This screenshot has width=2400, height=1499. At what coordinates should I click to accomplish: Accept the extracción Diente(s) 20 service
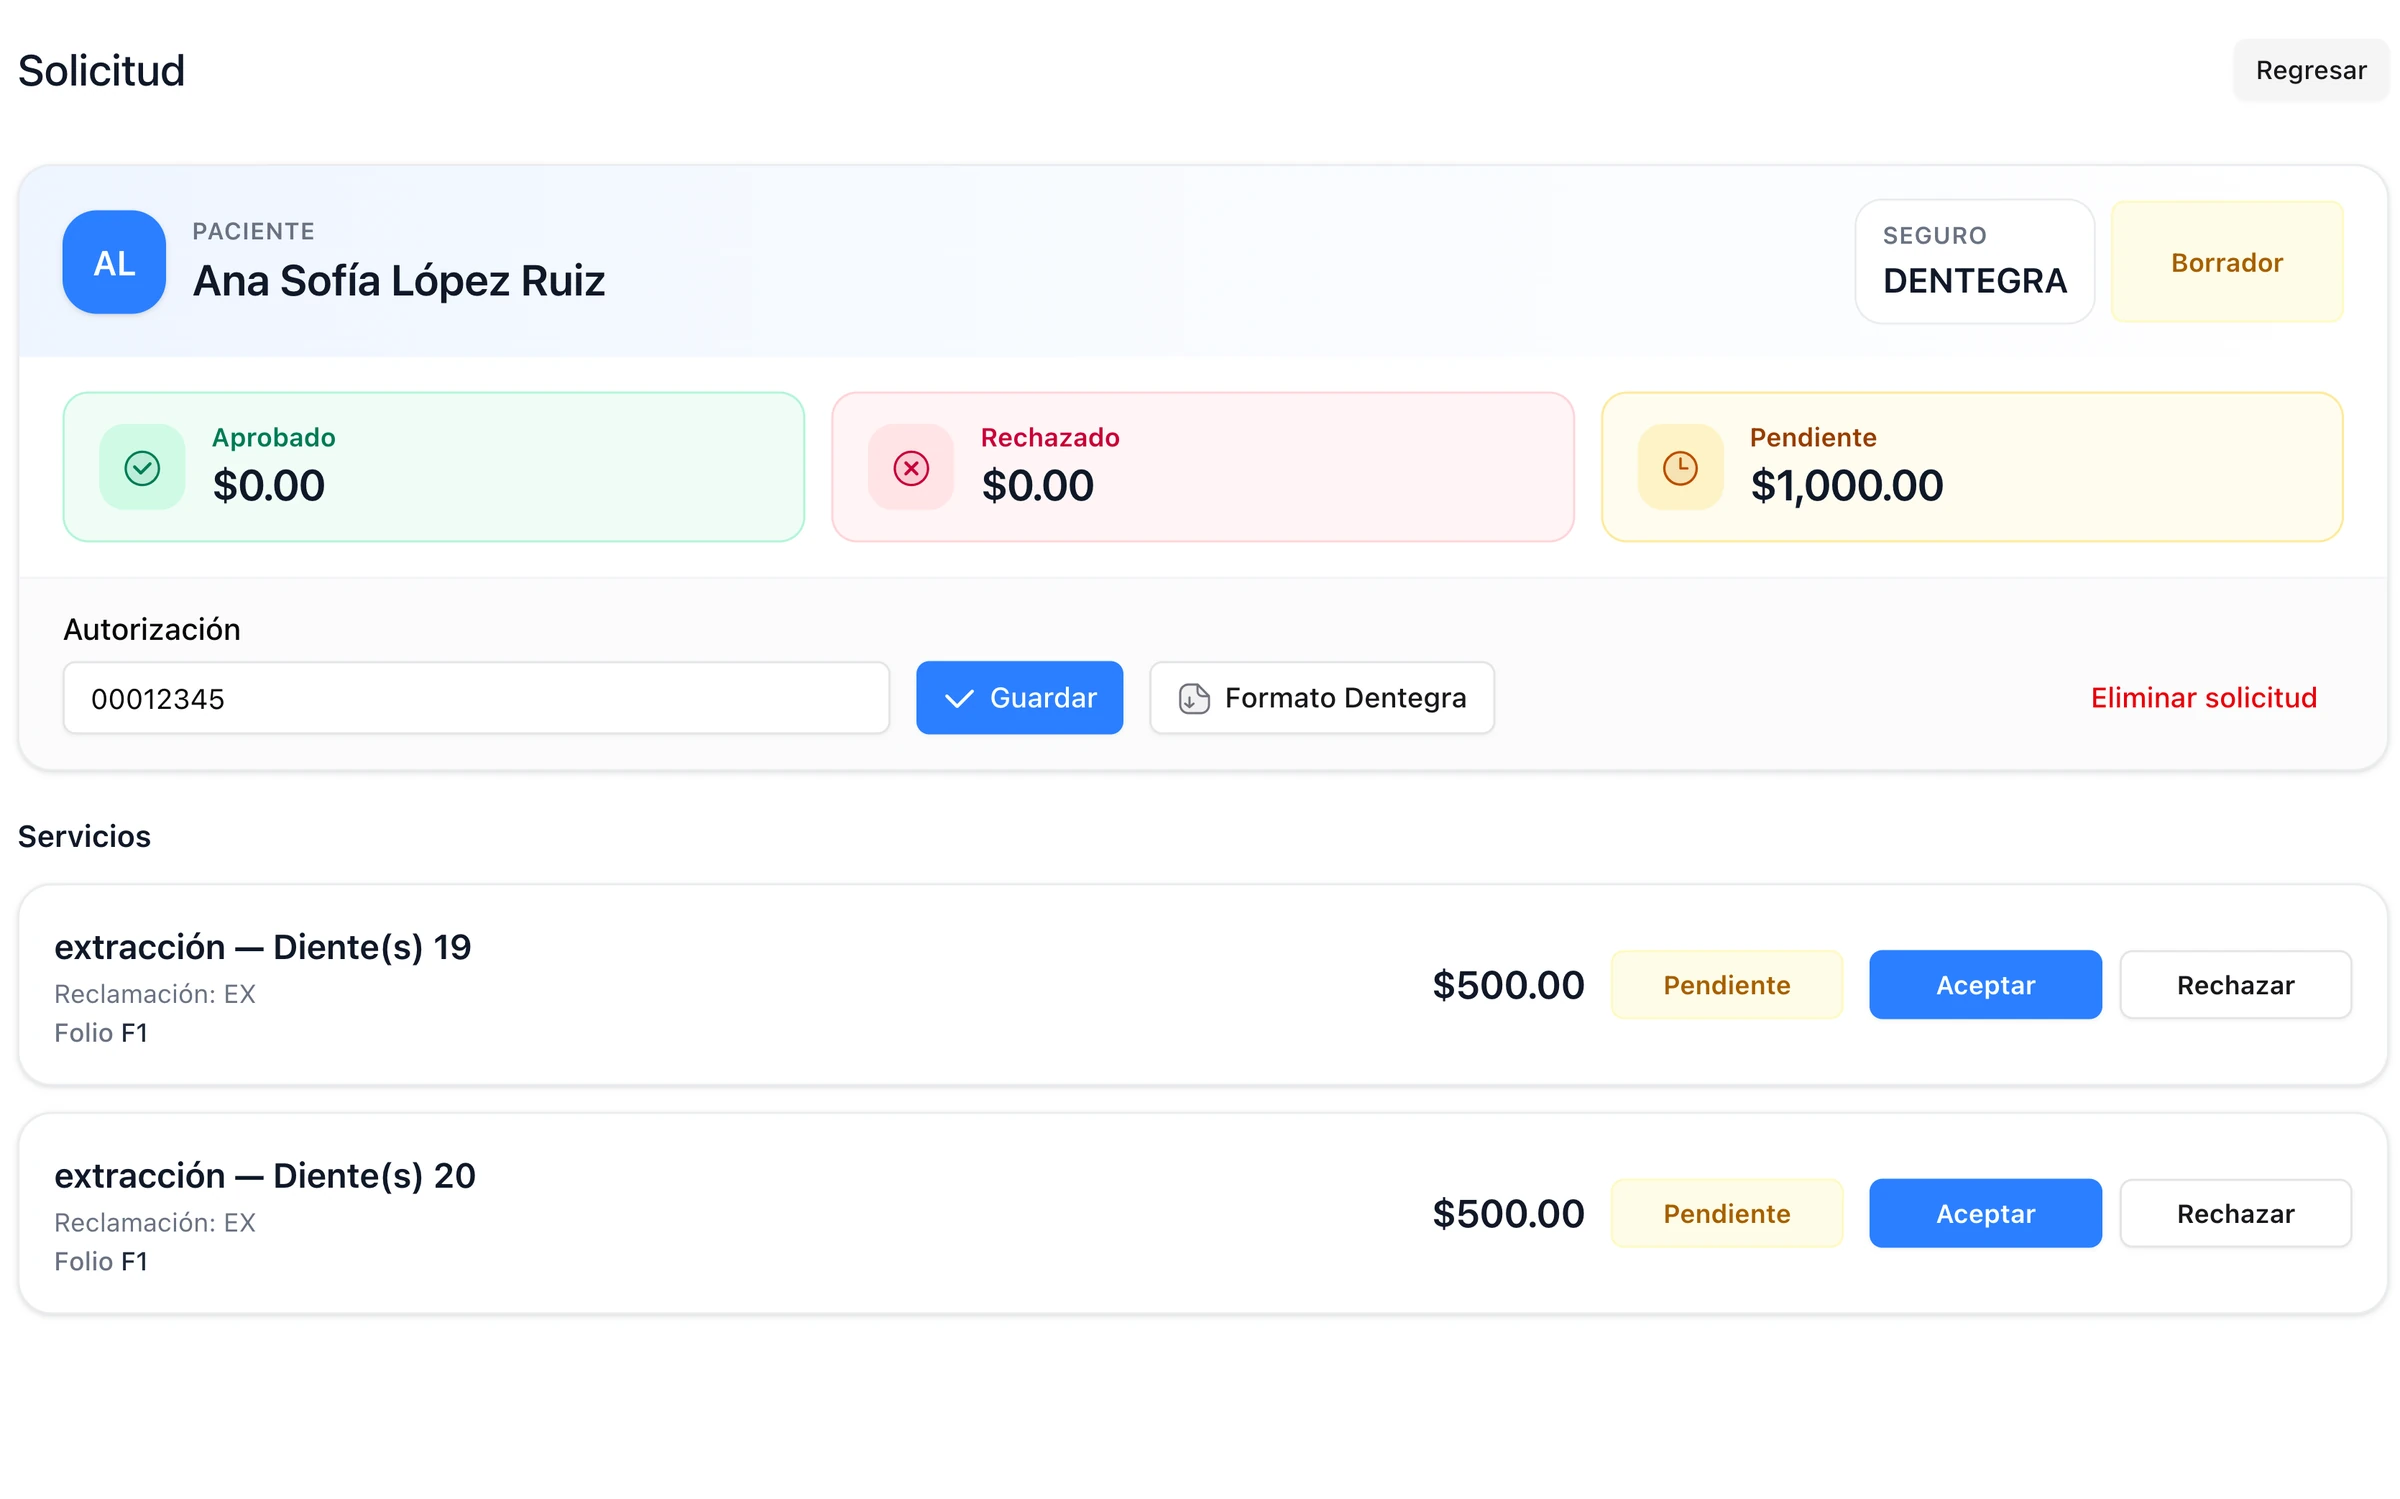(x=1985, y=1213)
